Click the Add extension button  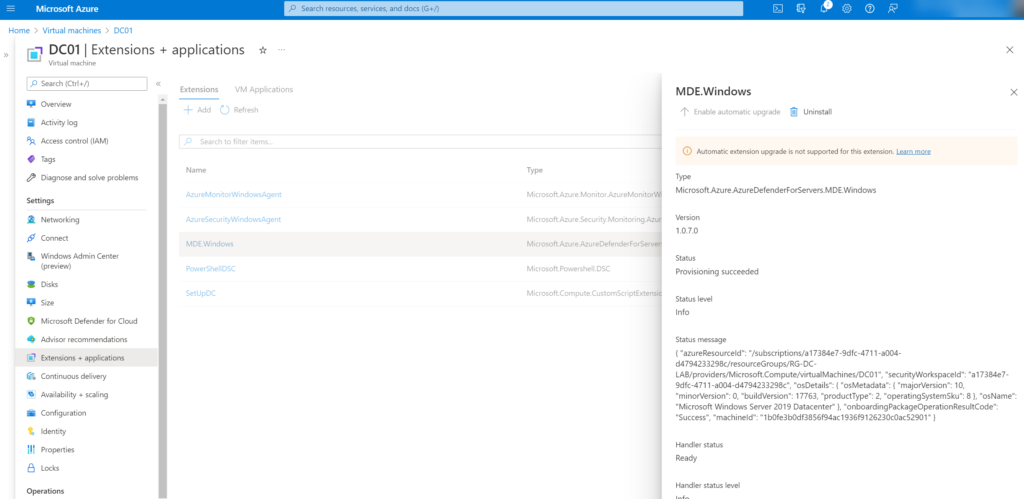197,110
